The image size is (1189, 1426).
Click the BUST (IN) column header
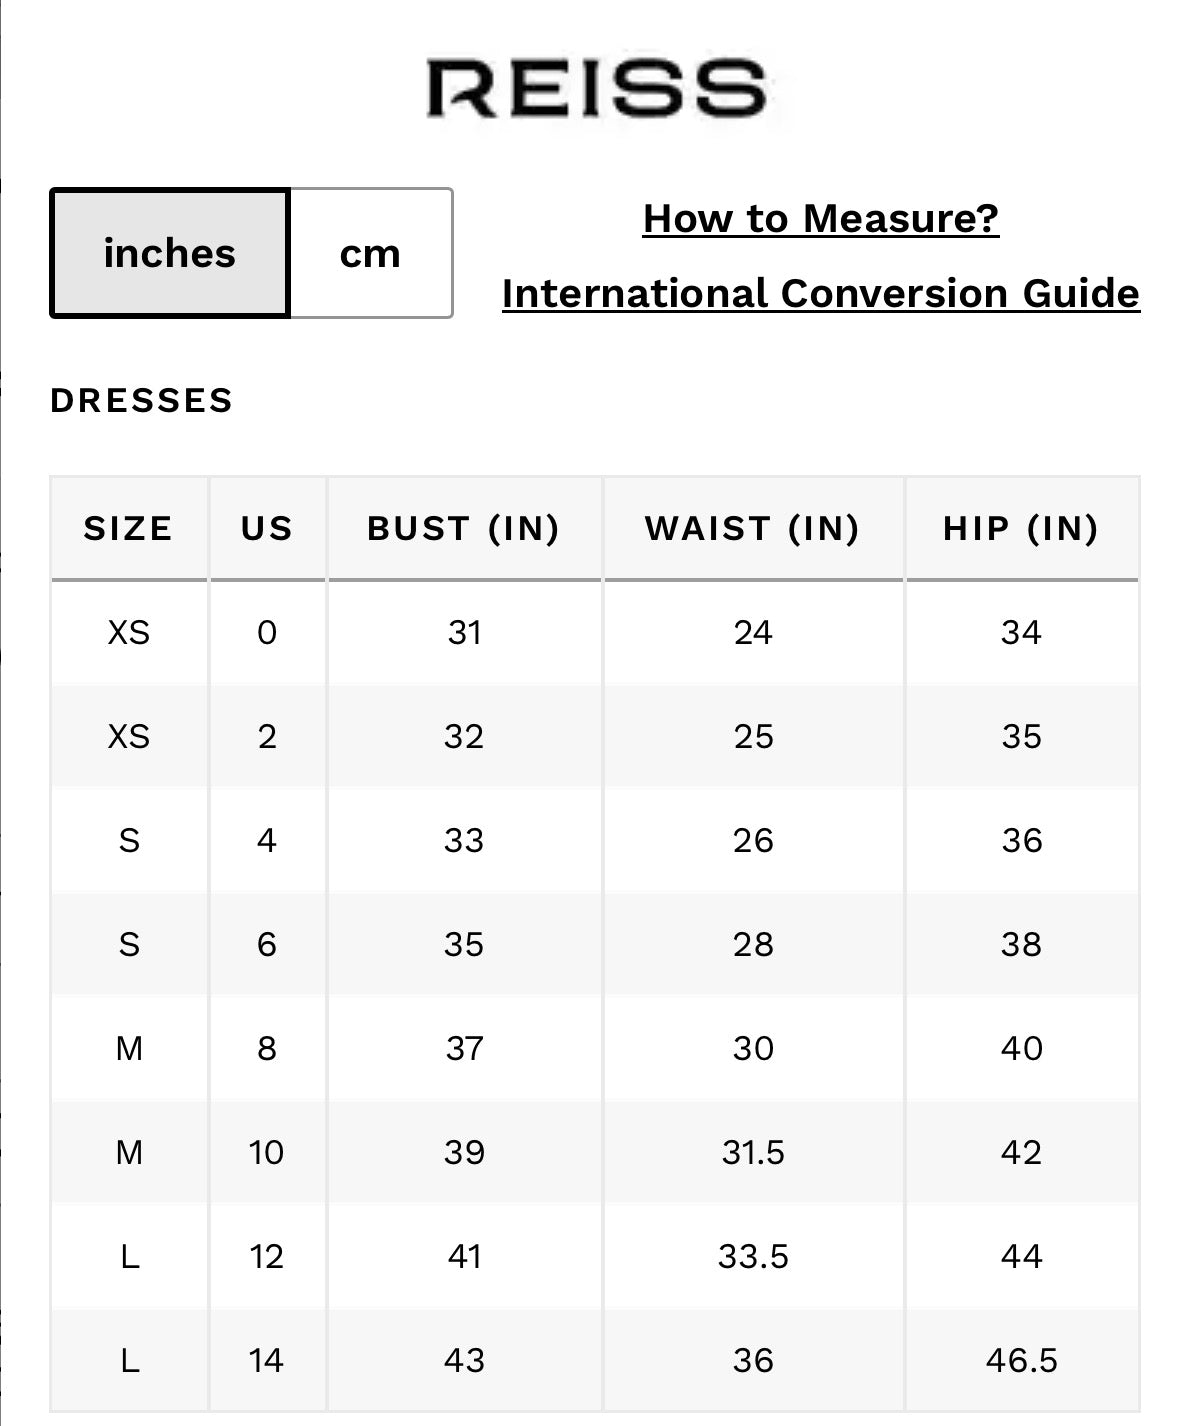[x=464, y=528]
